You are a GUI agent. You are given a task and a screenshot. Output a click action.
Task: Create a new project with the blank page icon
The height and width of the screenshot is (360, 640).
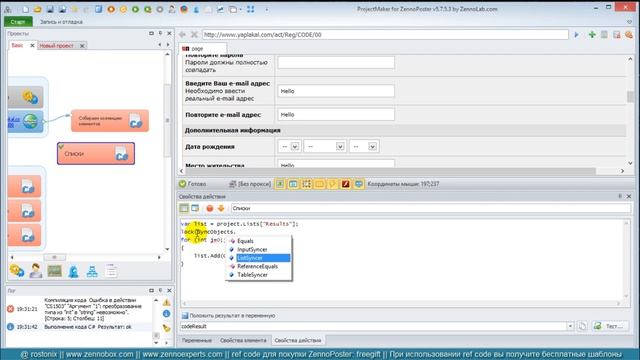click(25, 9)
